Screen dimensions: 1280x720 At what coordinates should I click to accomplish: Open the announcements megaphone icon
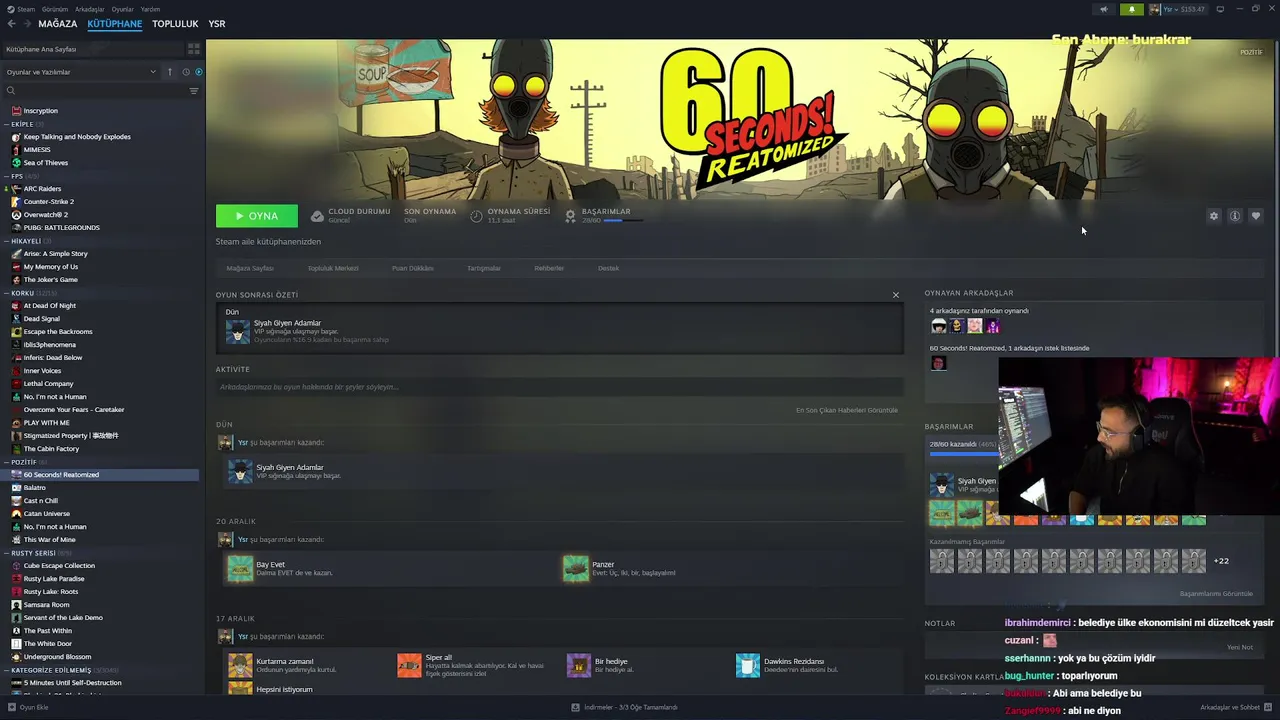point(1104,9)
